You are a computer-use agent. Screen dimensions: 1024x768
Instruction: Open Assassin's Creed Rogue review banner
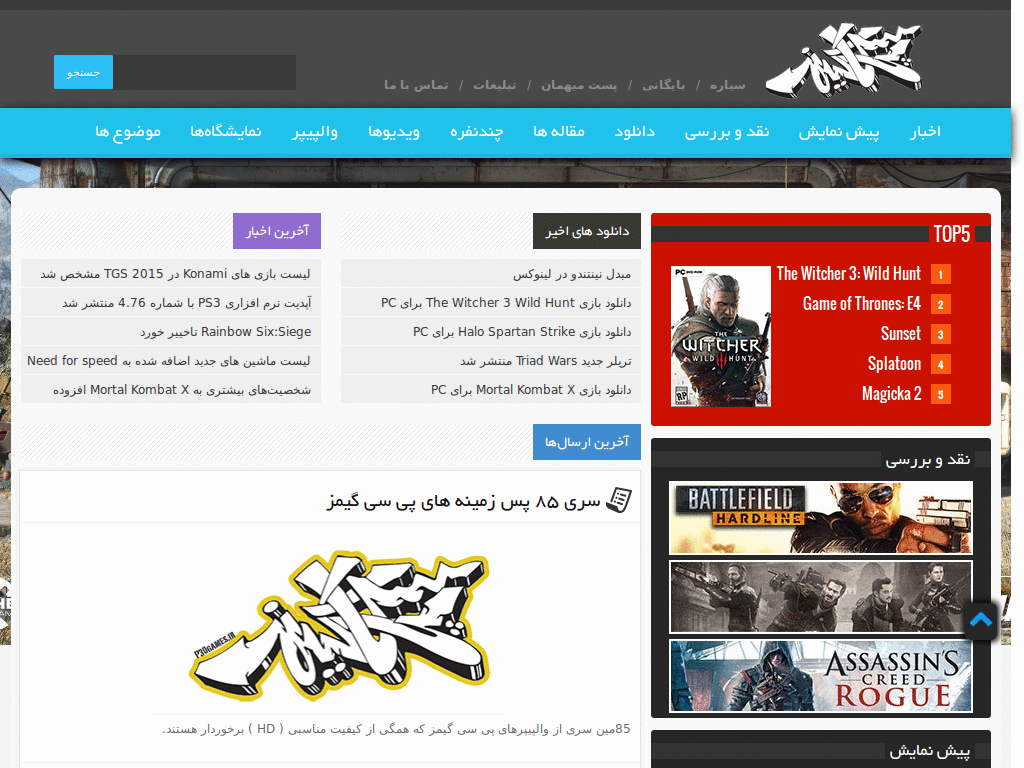821,676
